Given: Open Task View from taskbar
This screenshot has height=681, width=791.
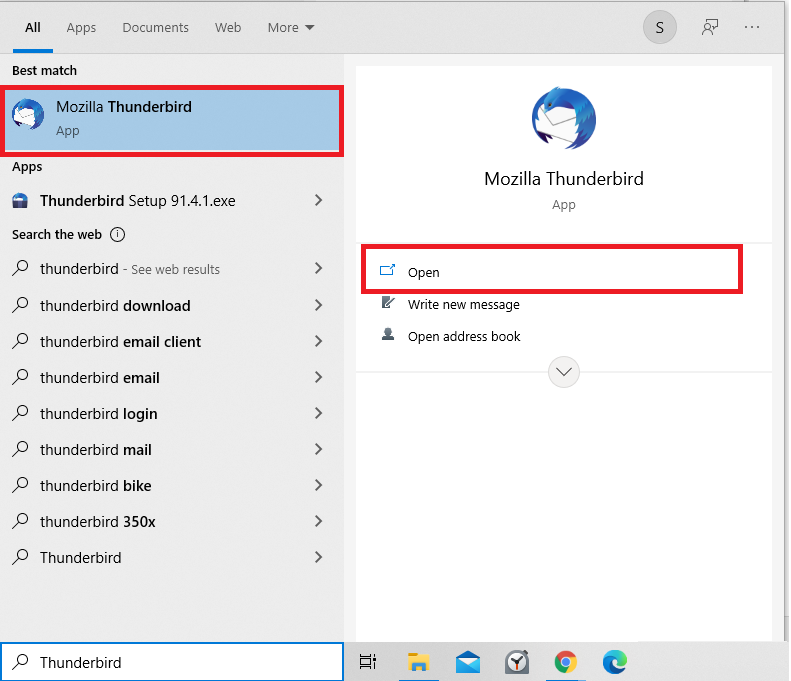Looking at the screenshot, I should [x=368, y=662].
